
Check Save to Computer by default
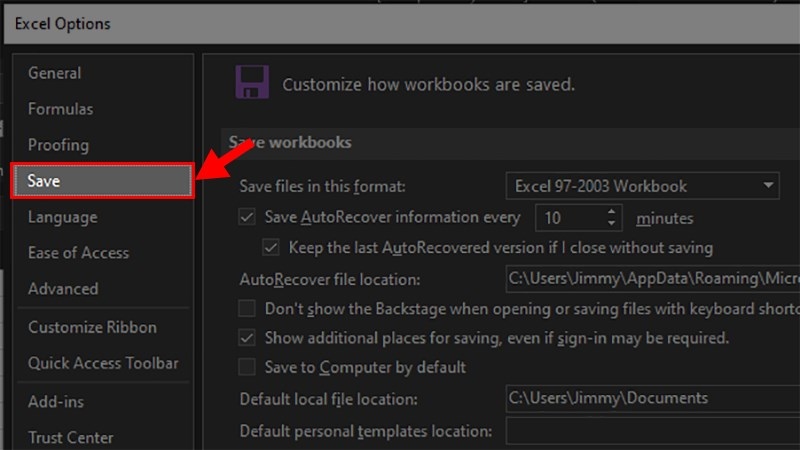click(x=248, y=368)
